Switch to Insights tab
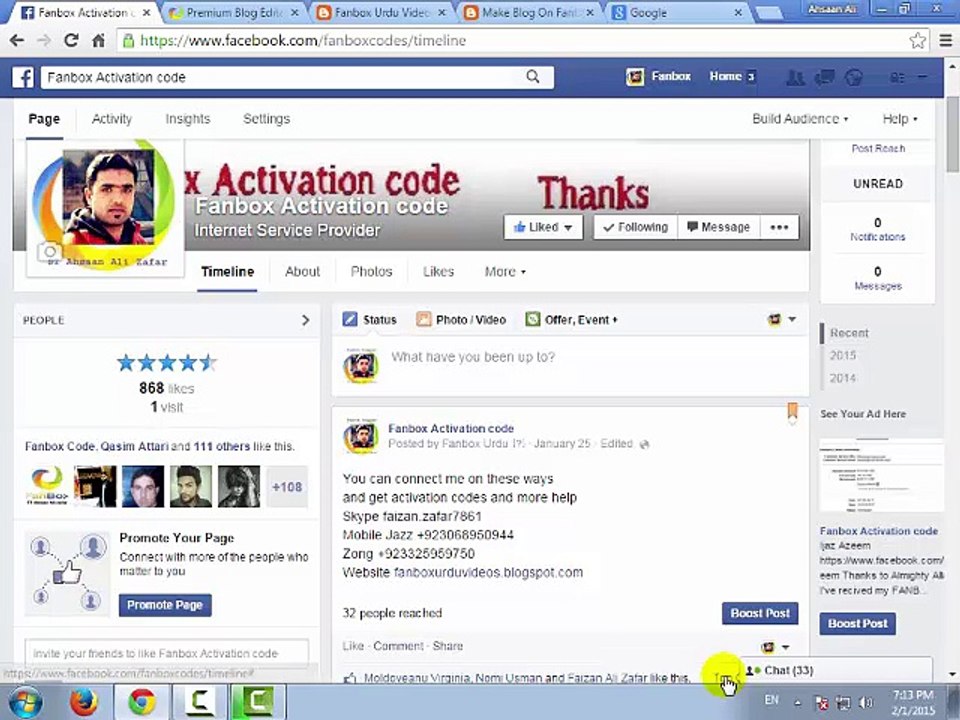960x720 pixels. click(187, 119)
